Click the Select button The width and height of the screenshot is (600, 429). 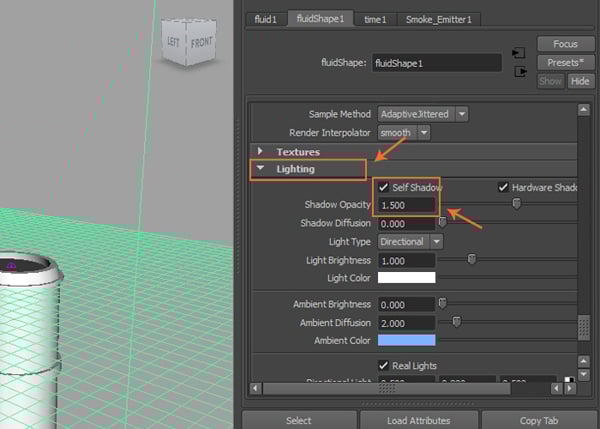(x=299, y=420)
